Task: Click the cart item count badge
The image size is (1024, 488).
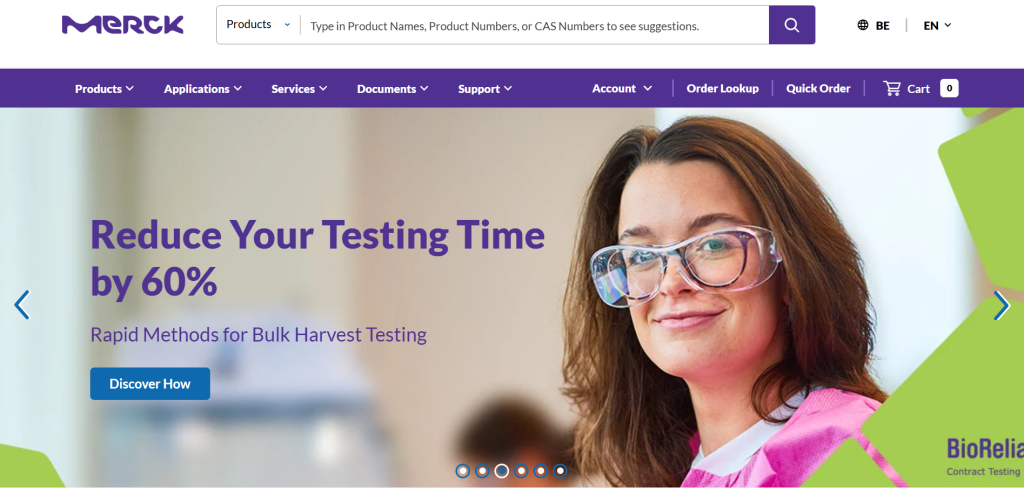Action: tap(949, 88)
